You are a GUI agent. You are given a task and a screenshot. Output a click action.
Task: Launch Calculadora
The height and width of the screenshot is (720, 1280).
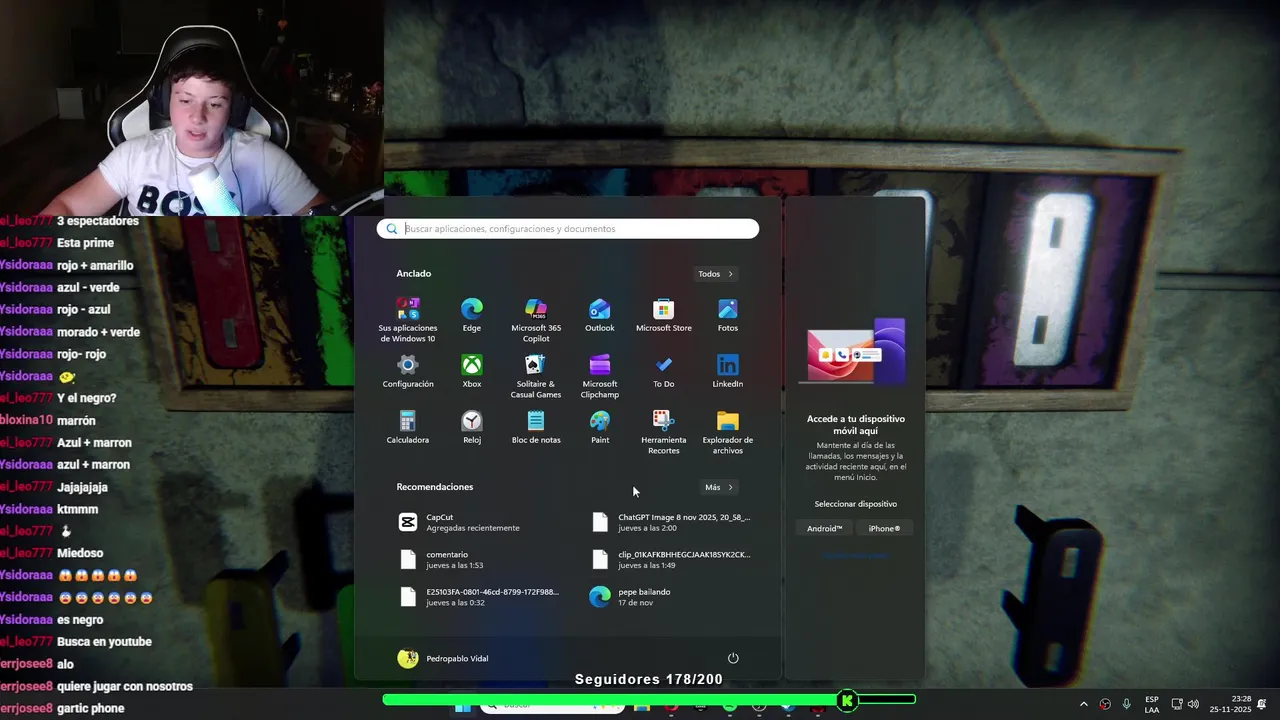[x=407, y=428]
